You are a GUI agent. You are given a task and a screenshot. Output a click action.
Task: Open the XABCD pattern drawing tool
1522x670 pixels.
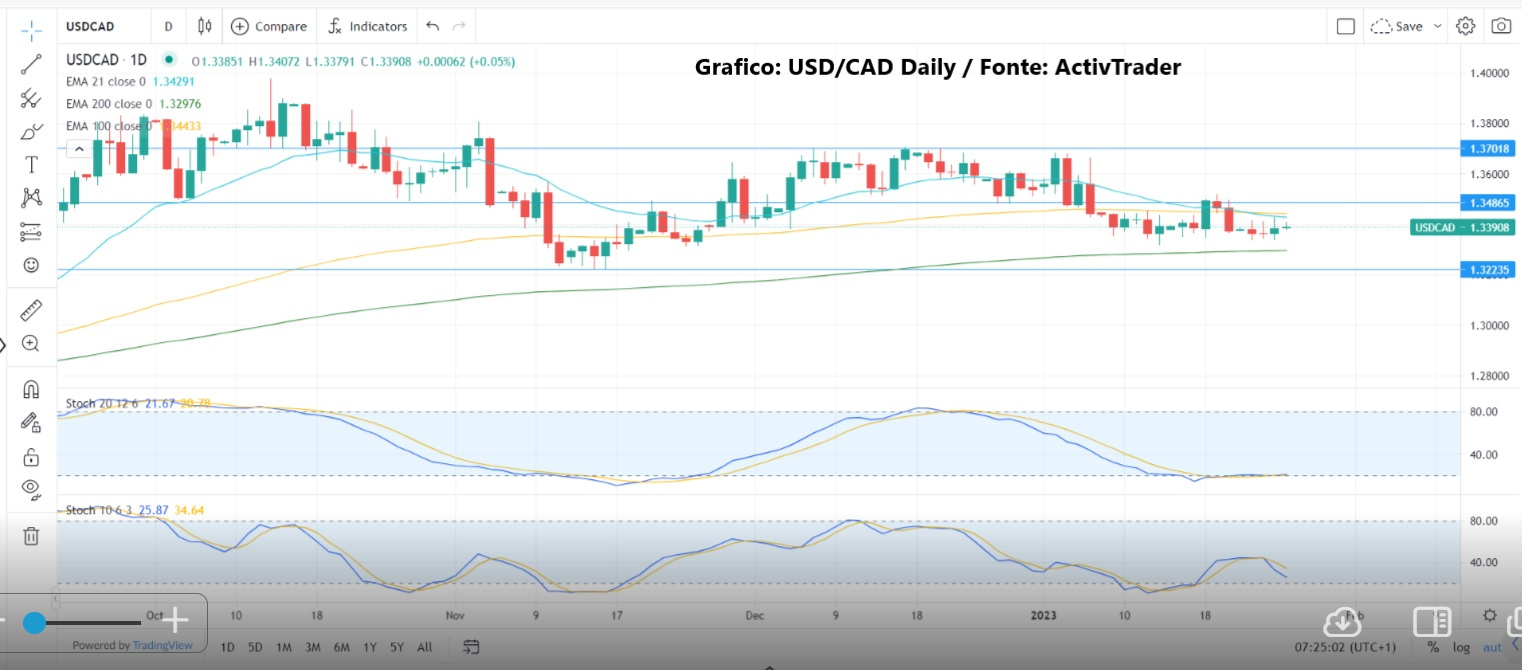point(30,197)
